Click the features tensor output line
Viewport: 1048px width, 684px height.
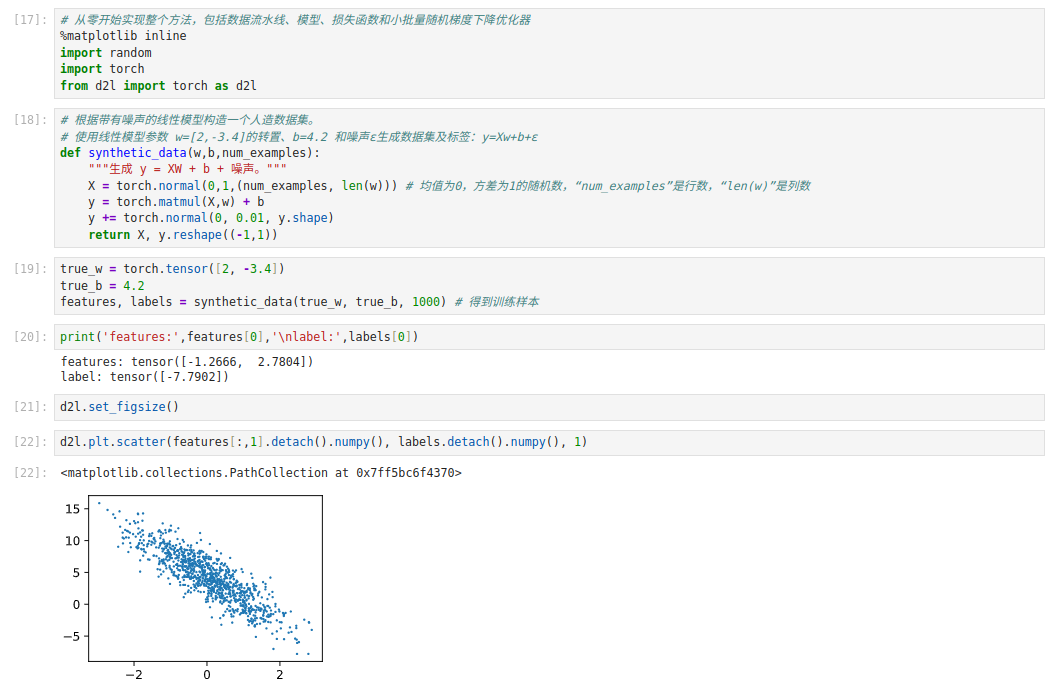click(186, 362)
